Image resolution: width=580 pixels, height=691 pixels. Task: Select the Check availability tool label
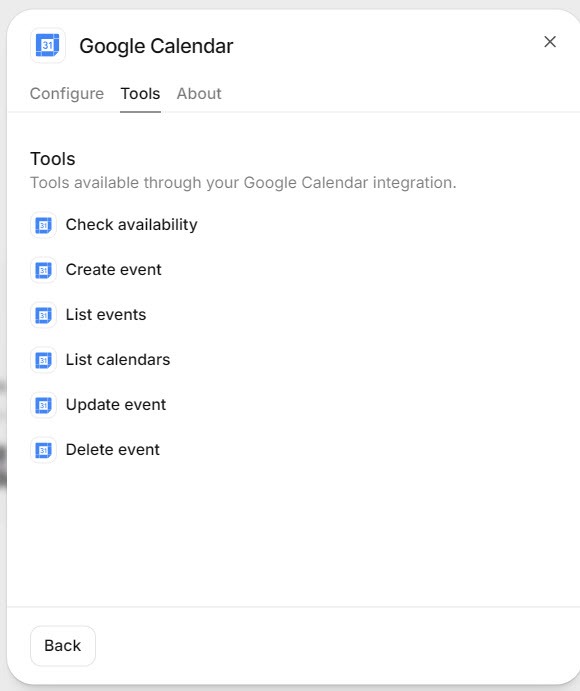pos(131,225)
